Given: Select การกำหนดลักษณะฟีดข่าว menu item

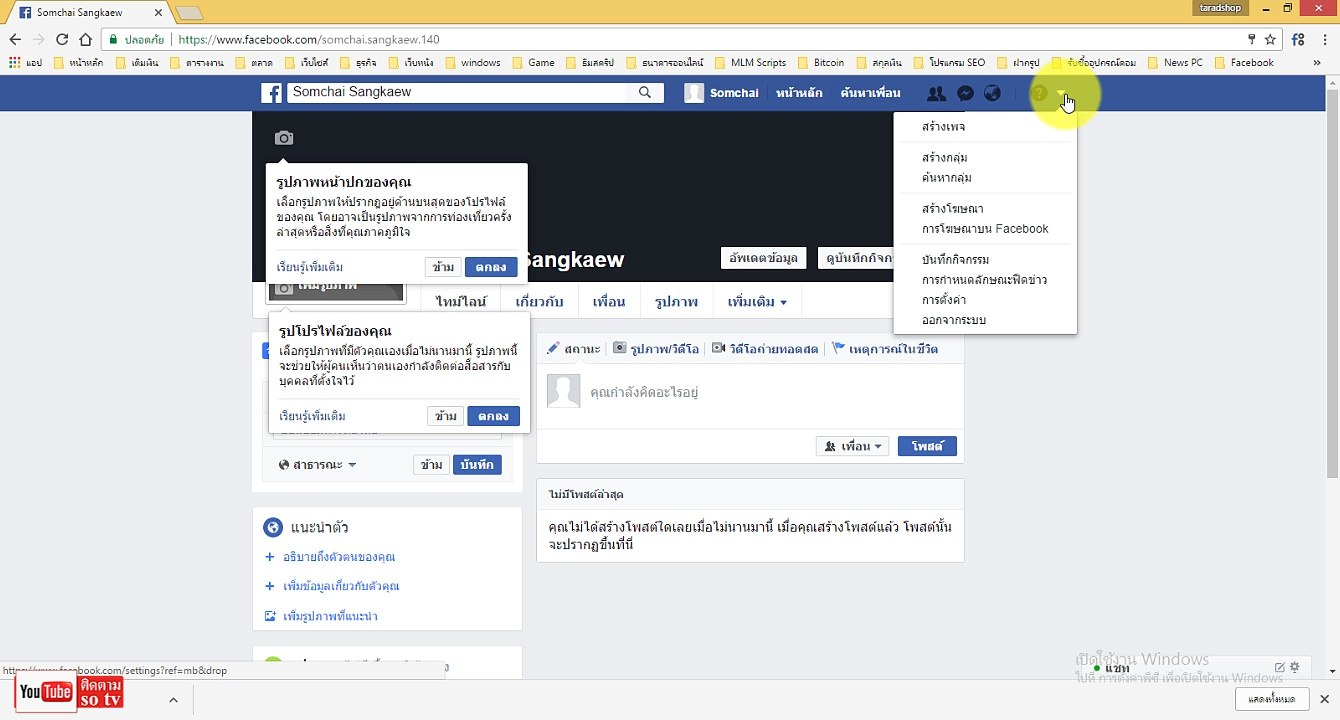Looking at the screenshot, I should (x=984, y=280).
